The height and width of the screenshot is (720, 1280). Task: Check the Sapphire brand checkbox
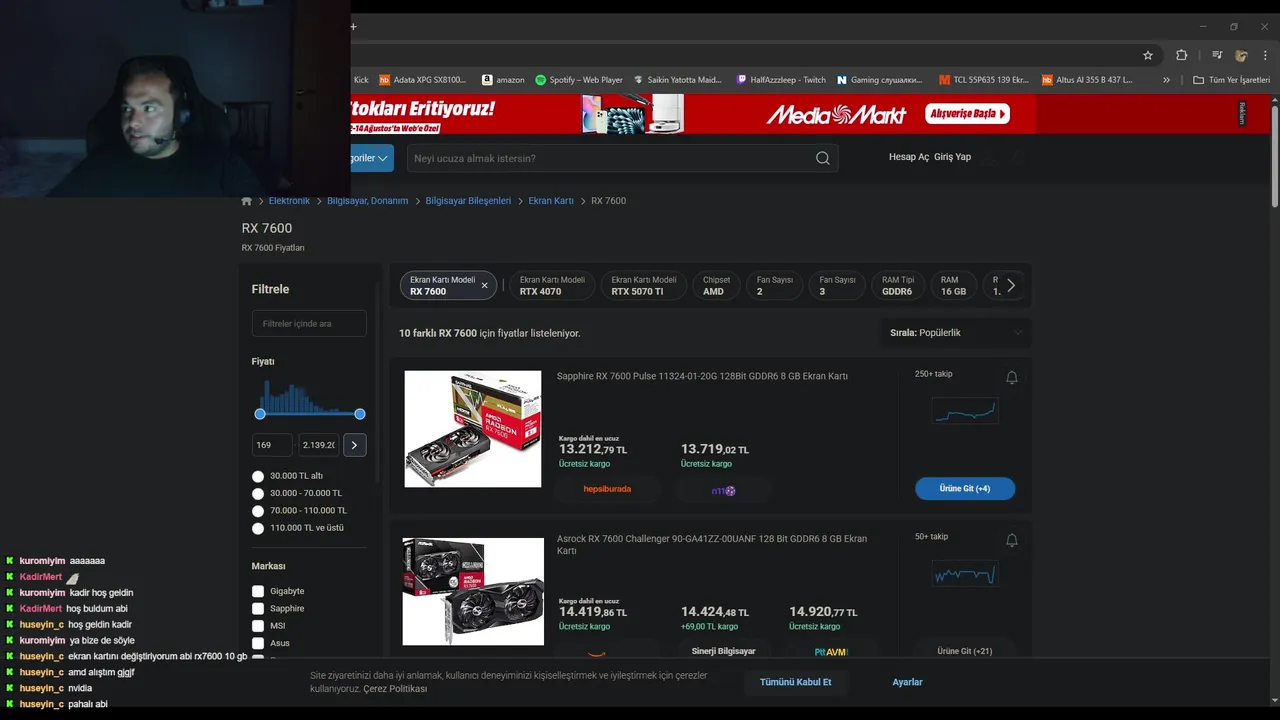(x=258, y=608)
